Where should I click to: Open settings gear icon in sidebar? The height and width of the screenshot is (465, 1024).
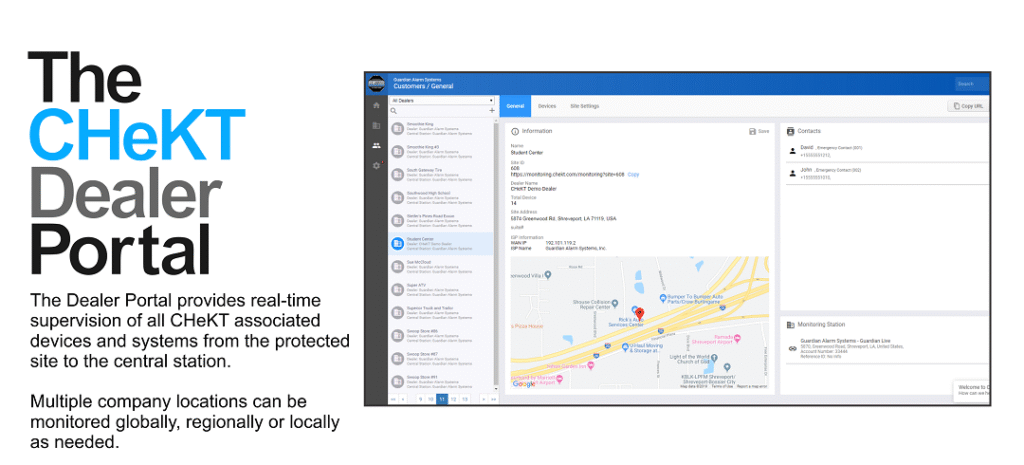376,165
